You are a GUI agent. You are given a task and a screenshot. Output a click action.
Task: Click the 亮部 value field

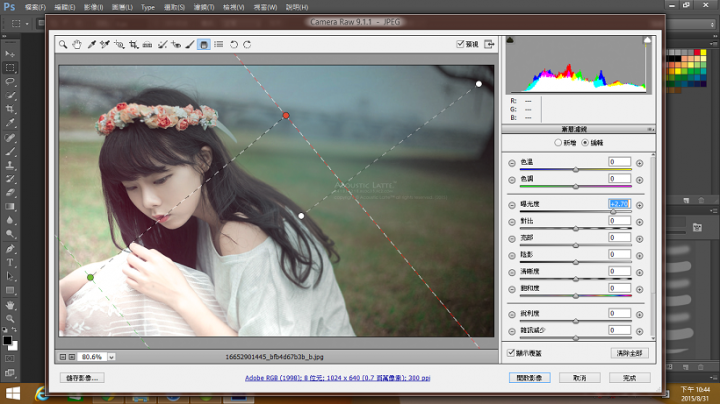[x=619, y=237]
